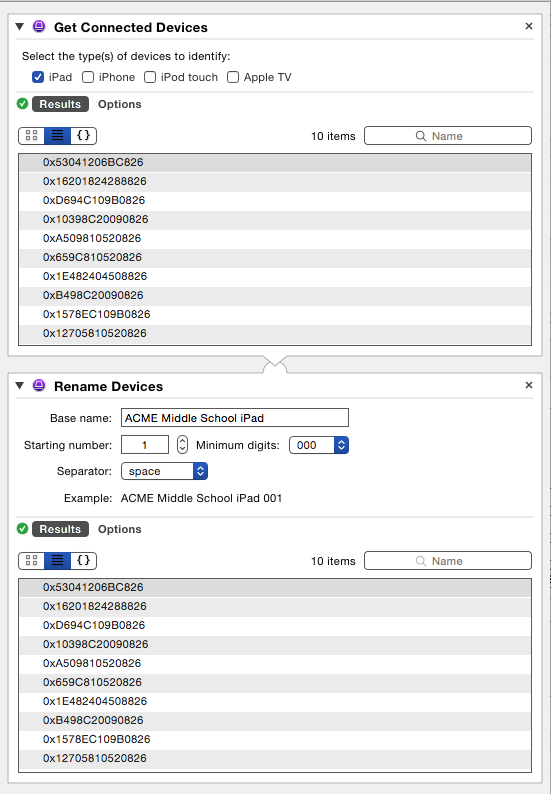Image resolution: width=551 pixels, height=794 pixels.
Task: Open the Minimum digits dropdown
Action: click(319, 445)
